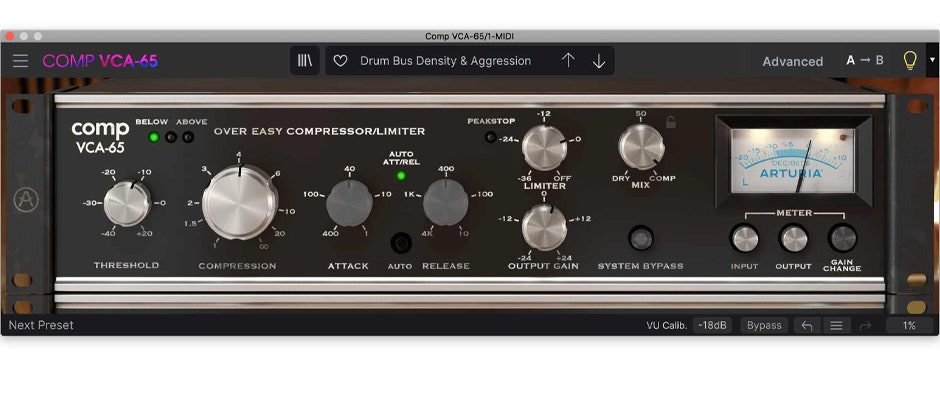
Task: Open the VU Calib. -18dB menu
Action: pos(713,325)
